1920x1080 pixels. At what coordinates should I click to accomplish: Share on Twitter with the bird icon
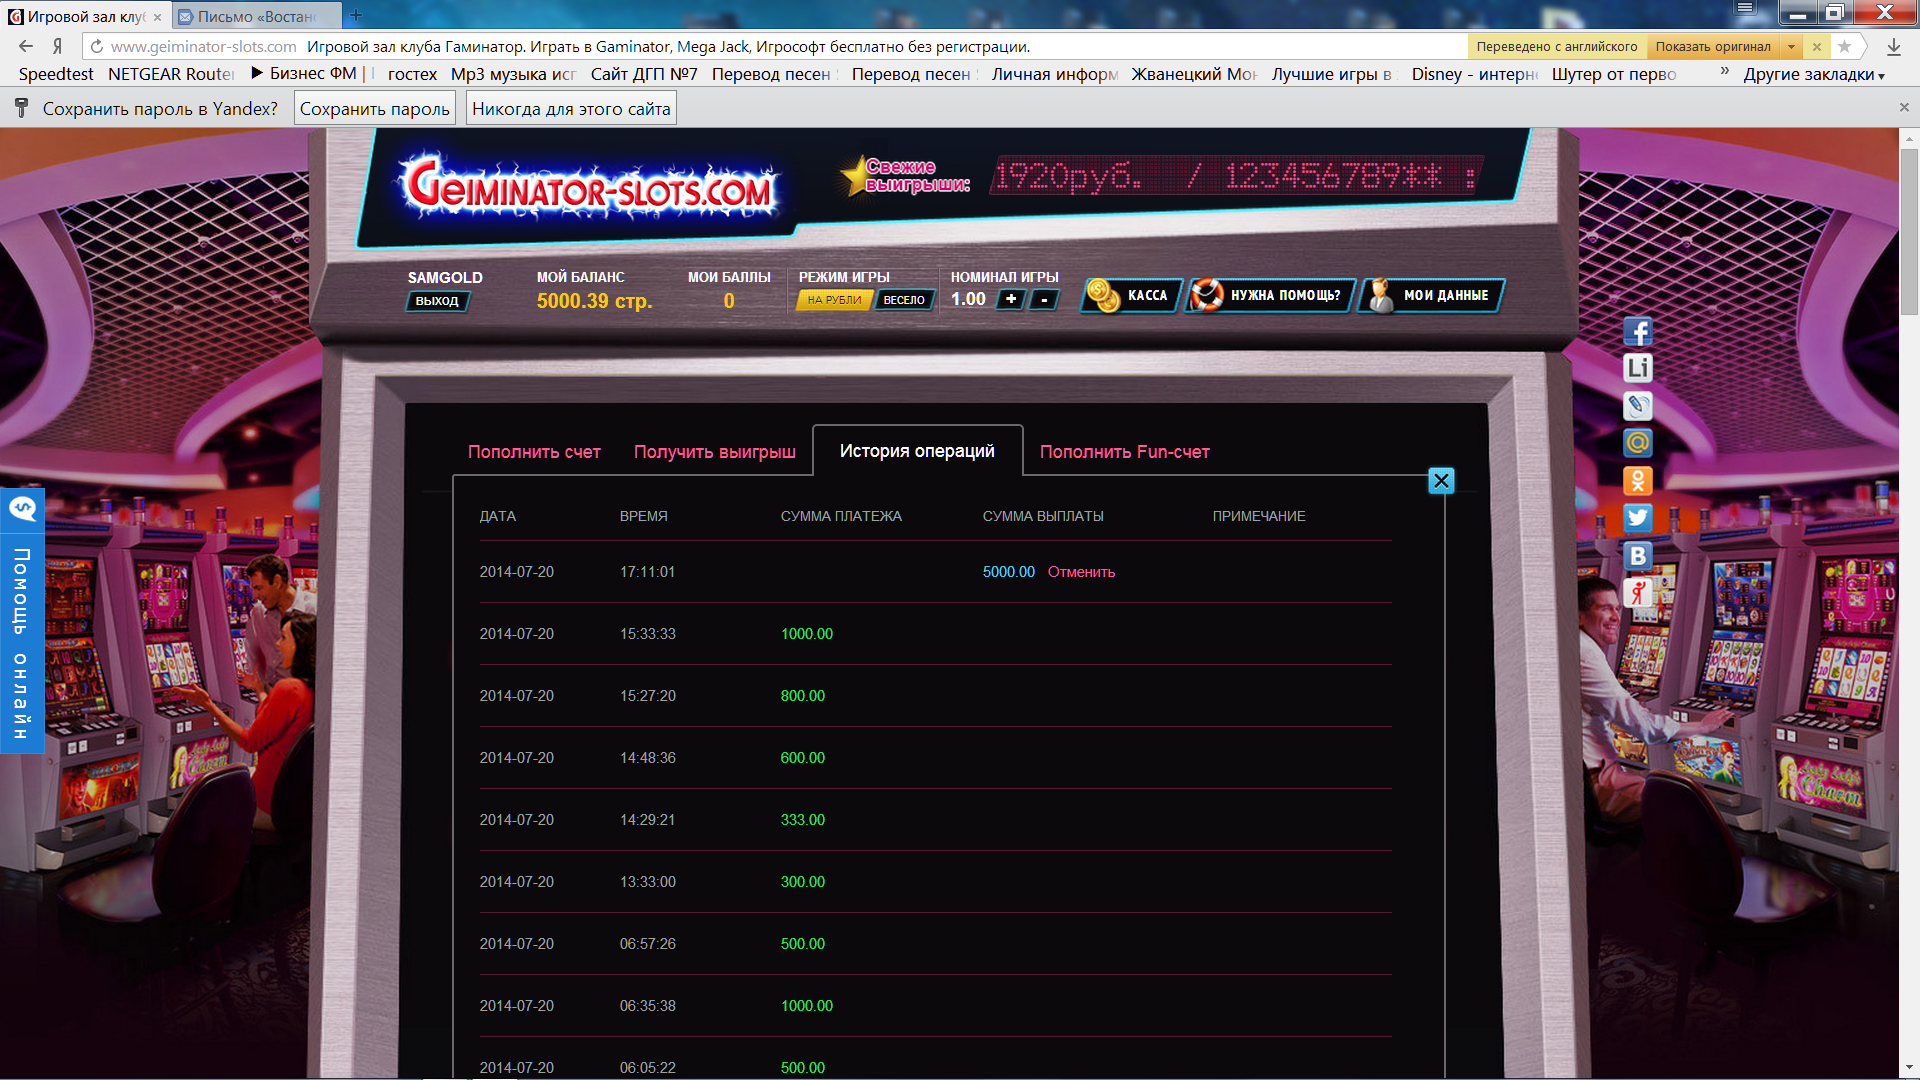click(1637, 518)
